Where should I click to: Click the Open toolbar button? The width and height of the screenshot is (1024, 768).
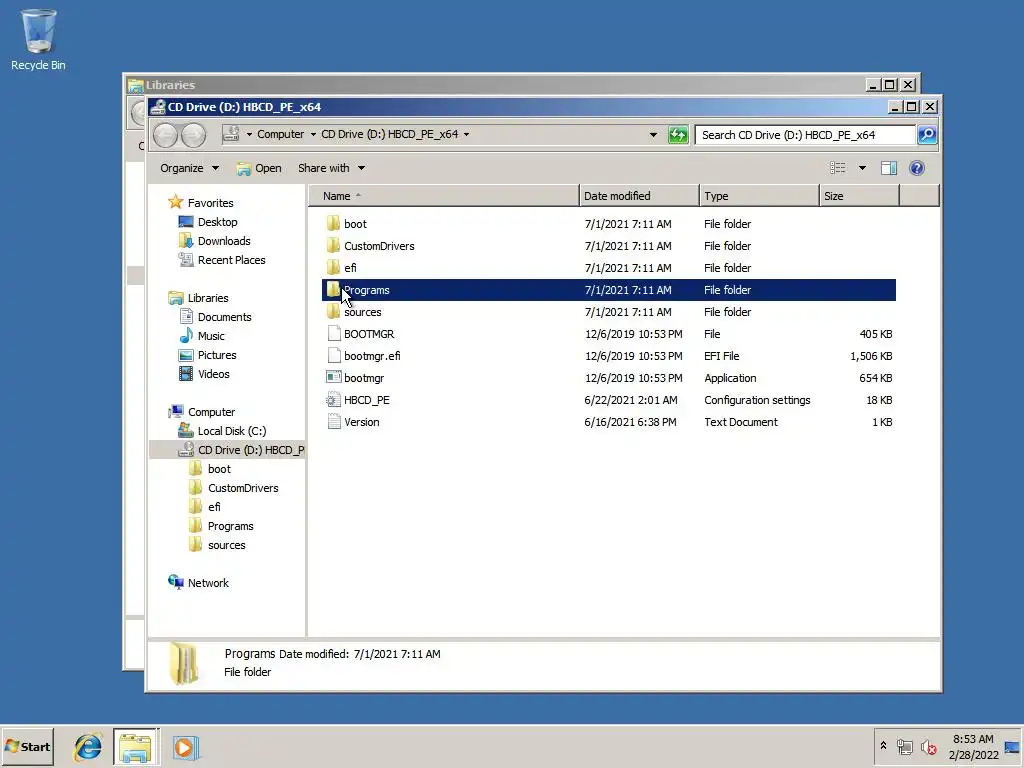click(x=259, y=168)
